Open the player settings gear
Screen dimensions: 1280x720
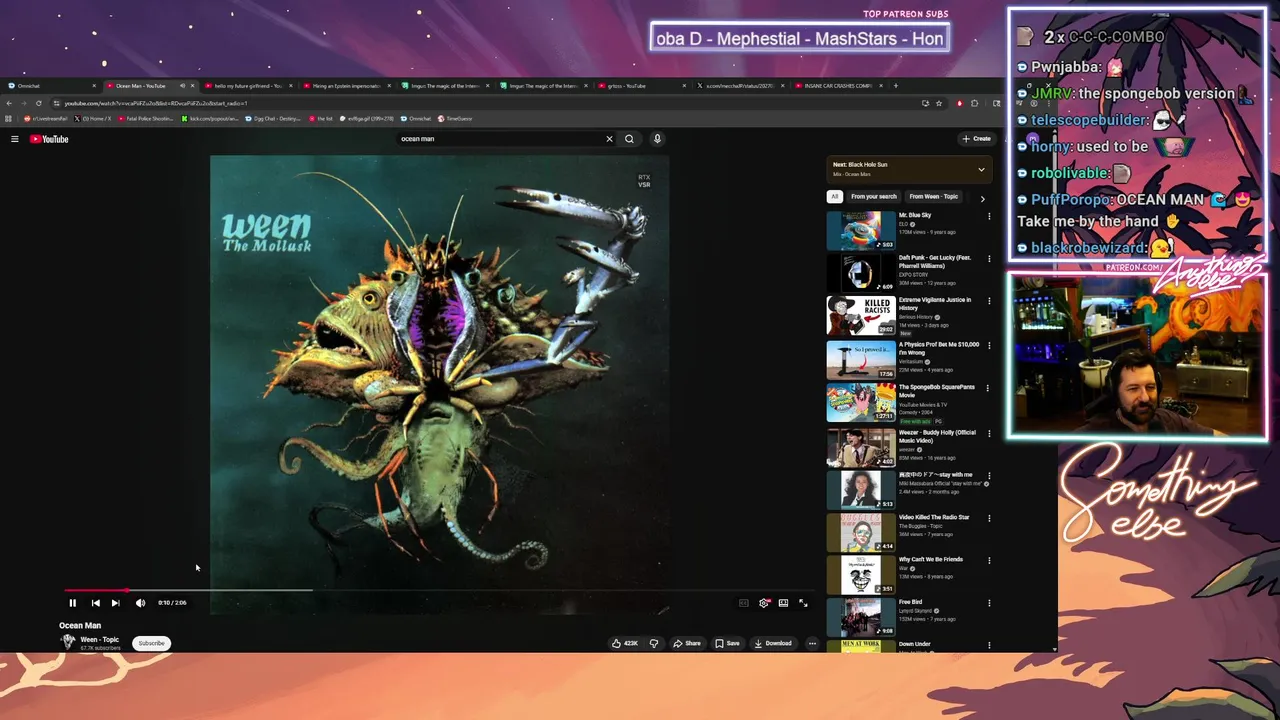click(x=764, y=603)
